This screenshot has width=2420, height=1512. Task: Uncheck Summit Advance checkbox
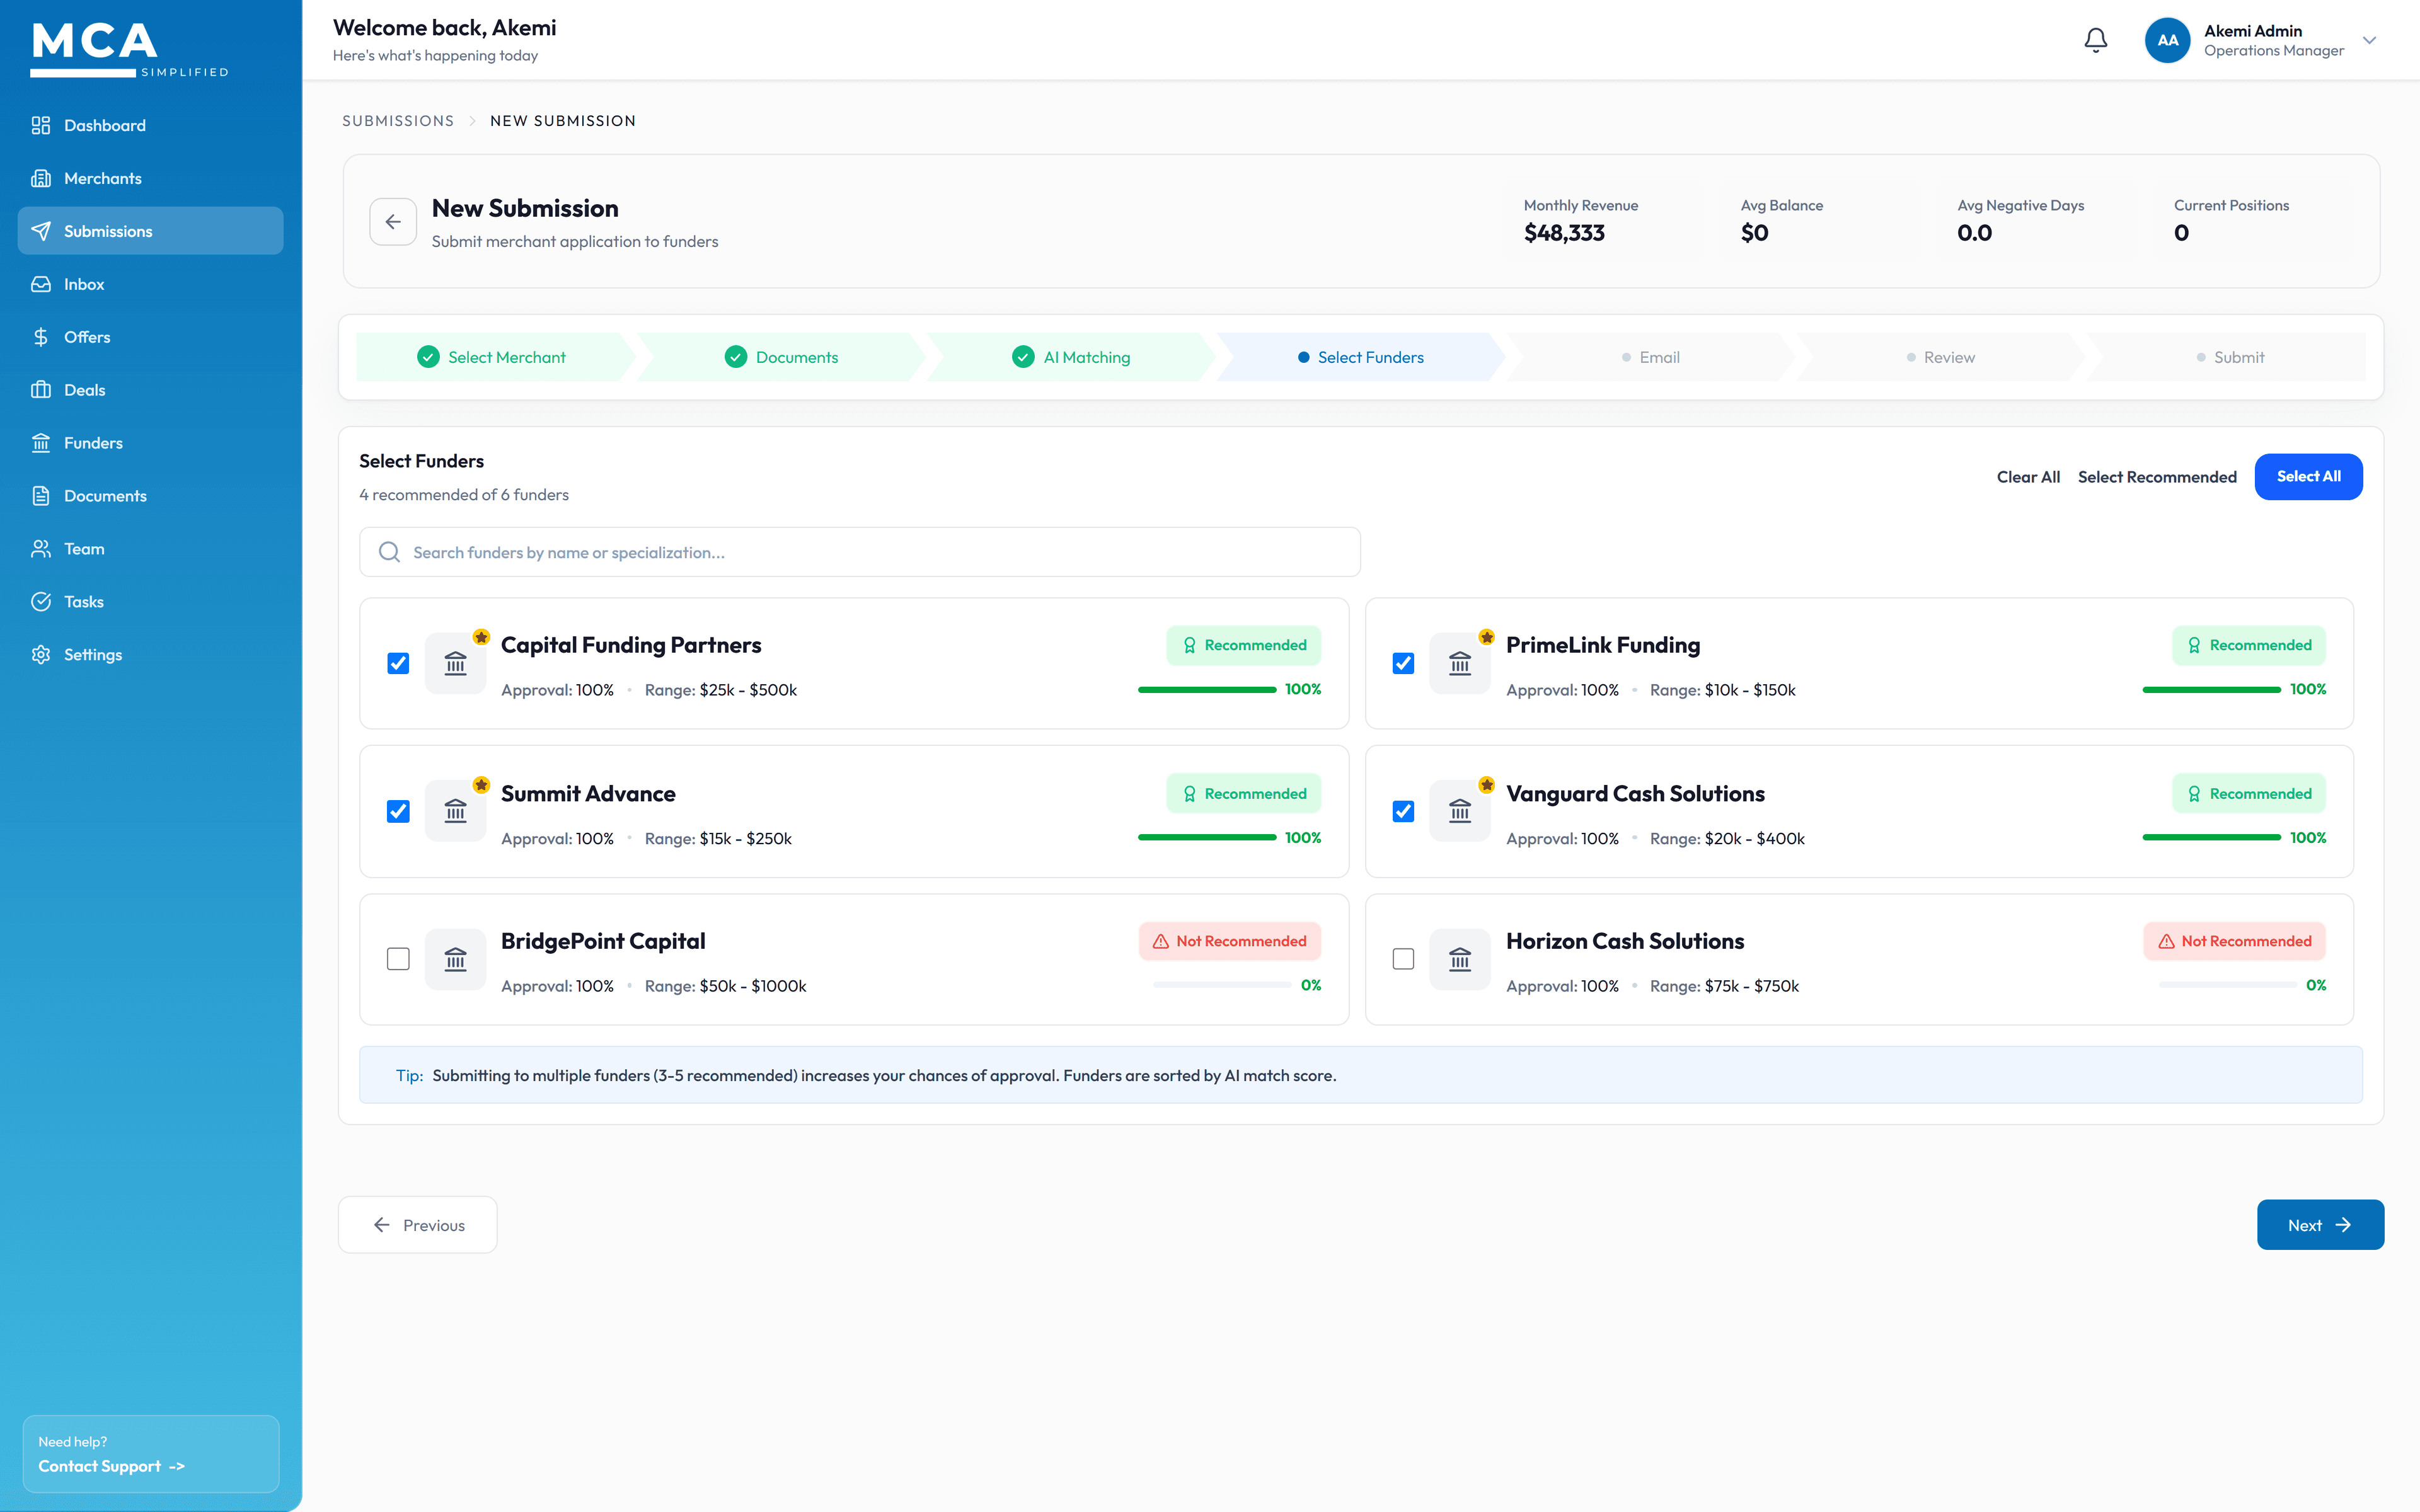398,811
